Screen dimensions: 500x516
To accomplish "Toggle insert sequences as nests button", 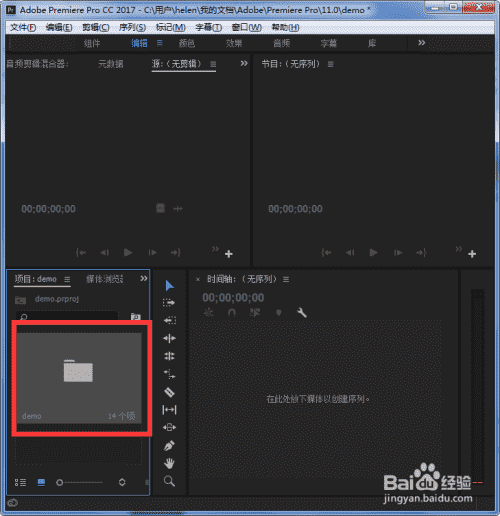I will (209, 312).
